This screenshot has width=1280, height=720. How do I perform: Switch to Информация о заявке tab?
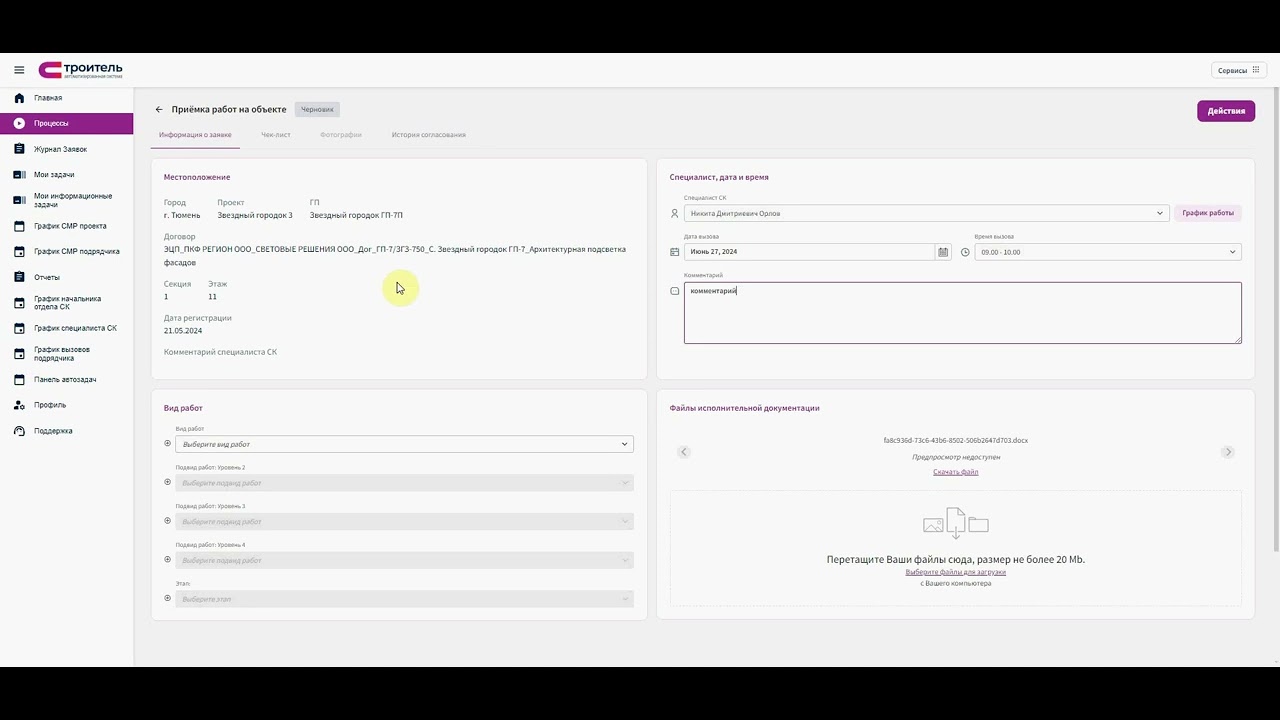pos(195,134)
